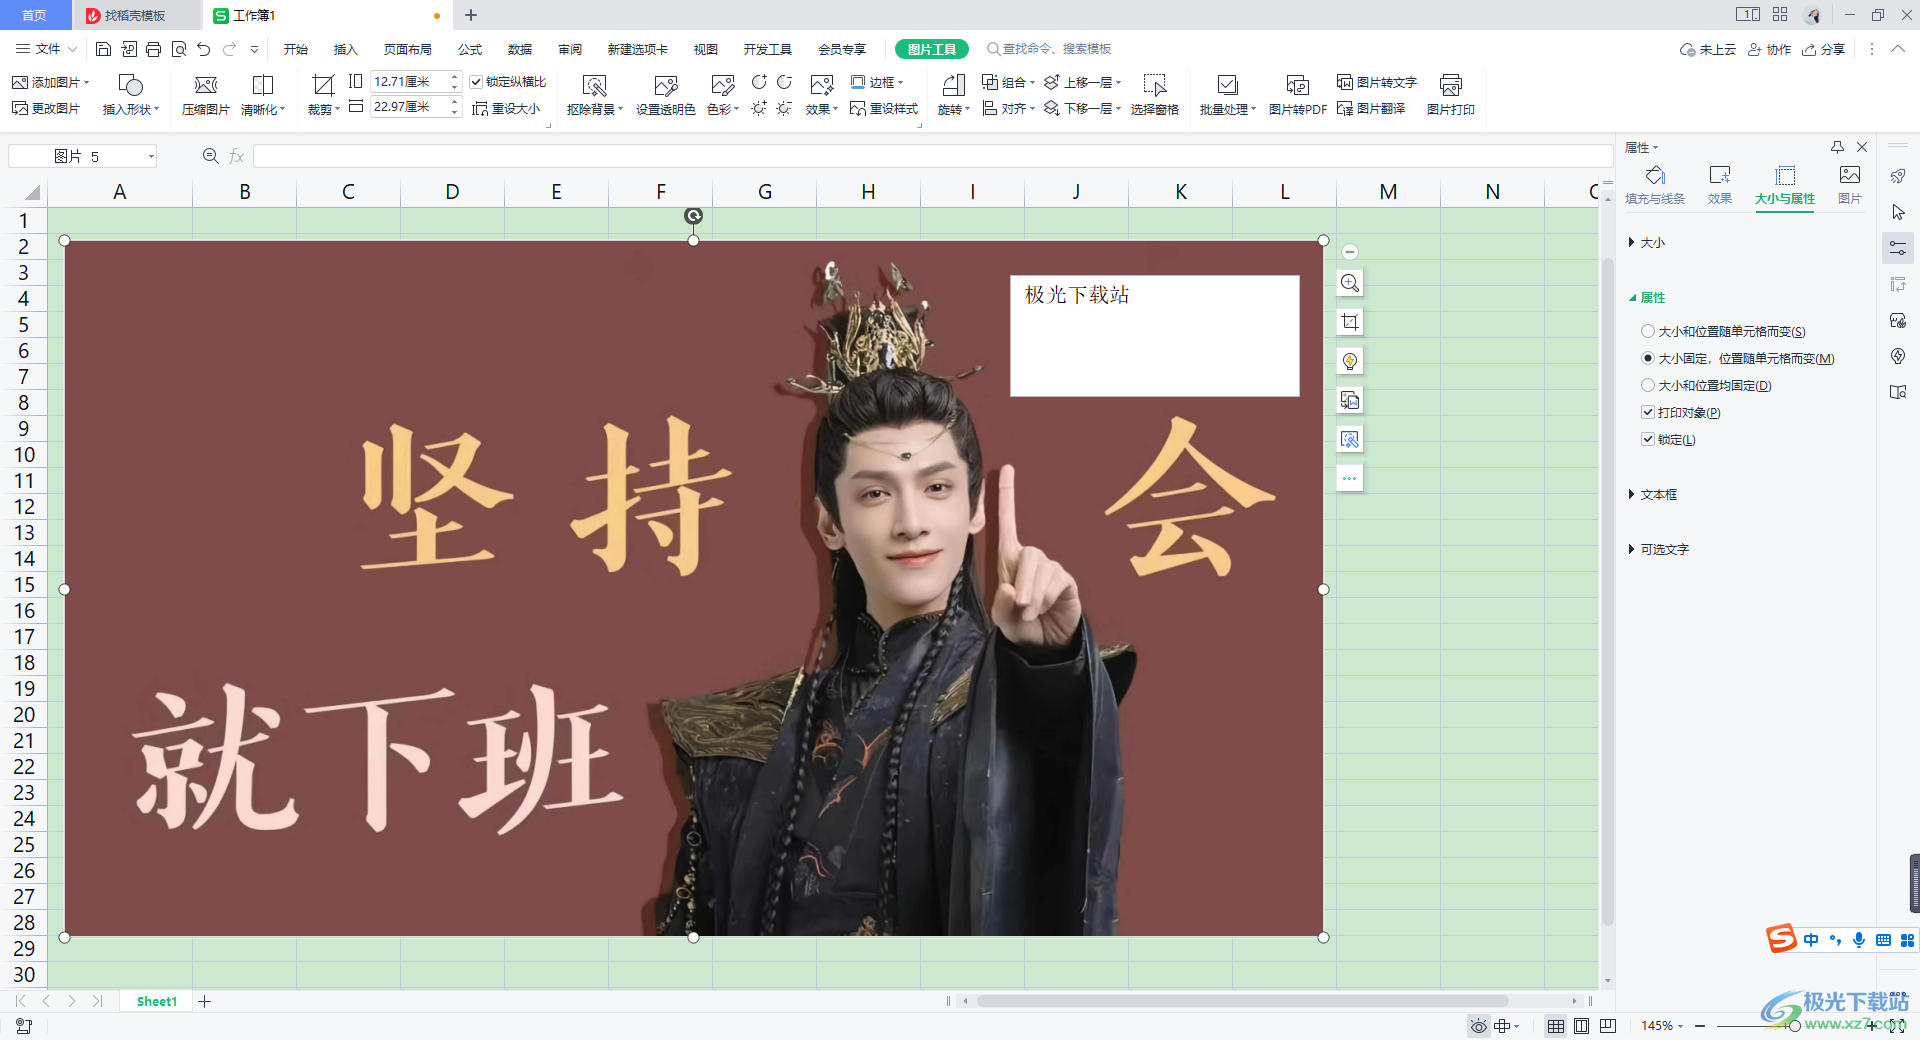Click 图片转文字 picture to text

click(x=1377, y=82)
